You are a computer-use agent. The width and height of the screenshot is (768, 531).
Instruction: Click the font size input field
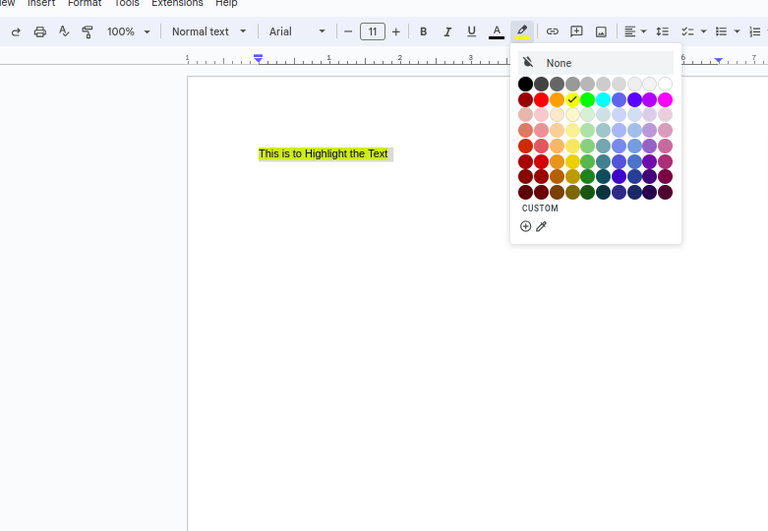tap(372, 32)
